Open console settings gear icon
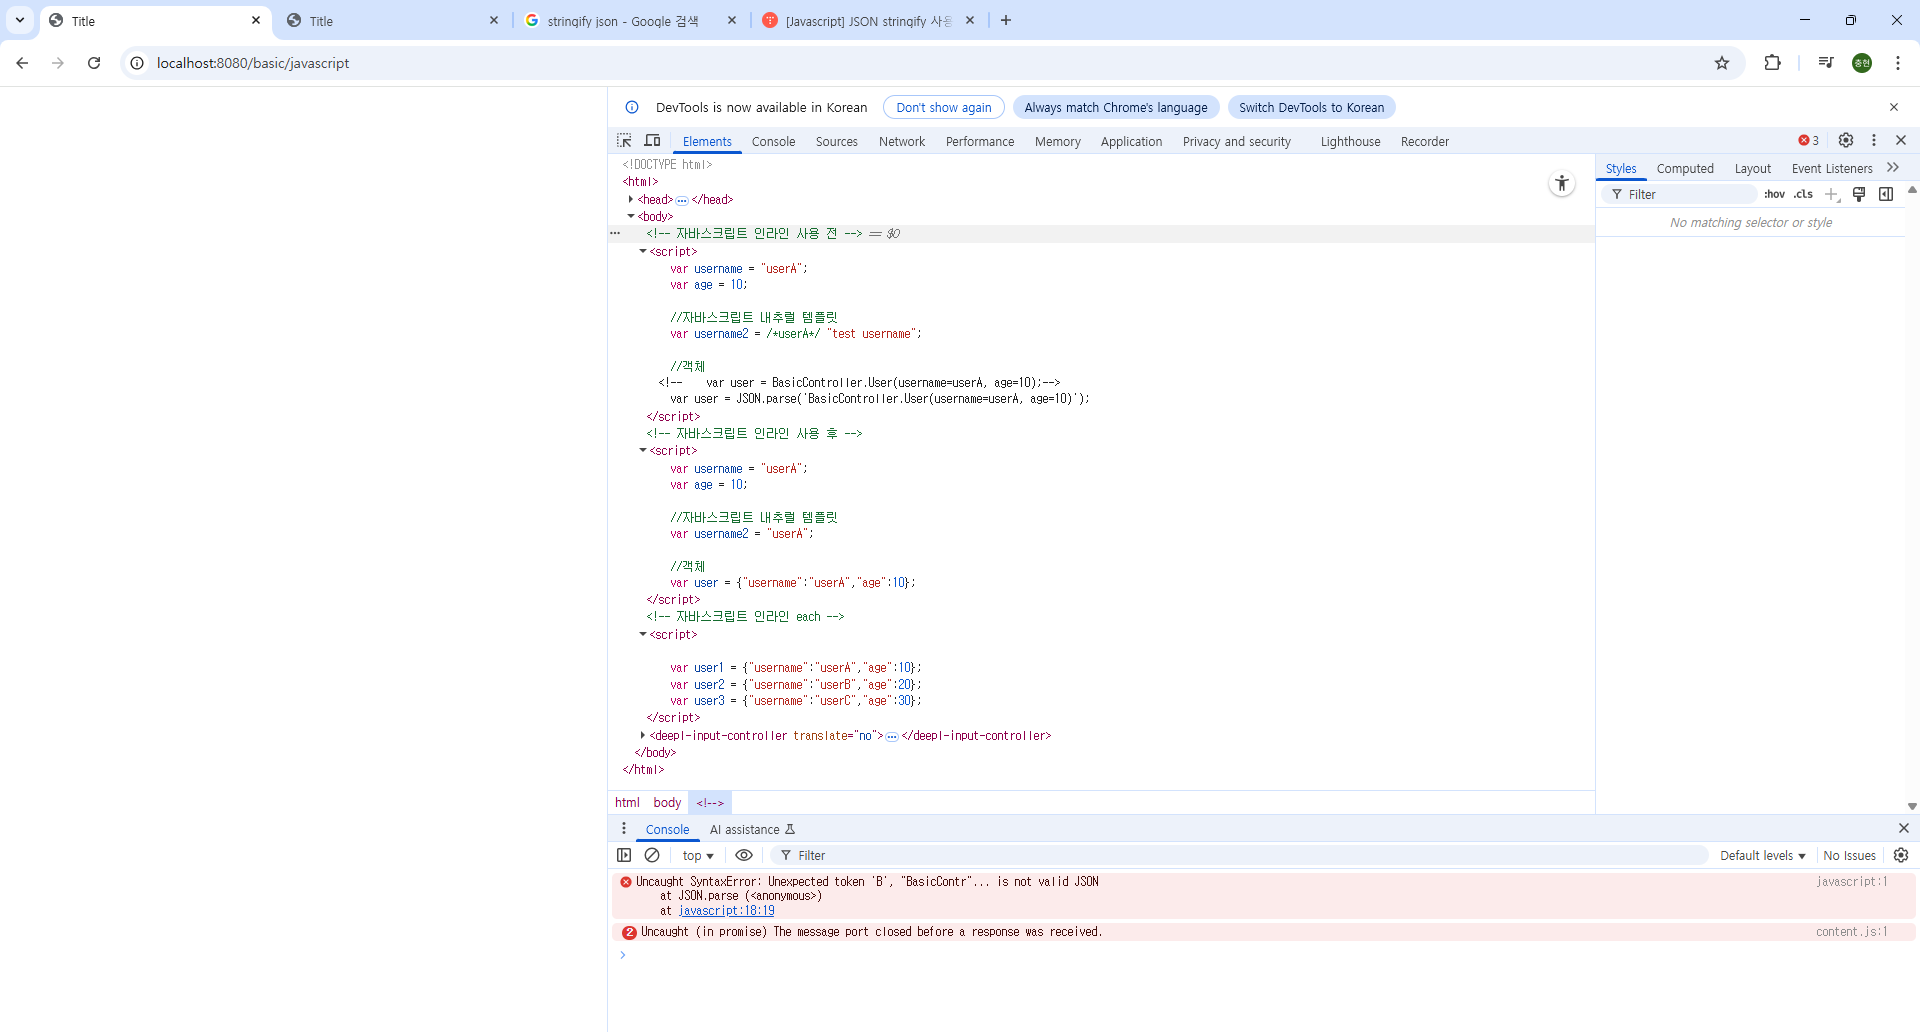 pyautogui.click(x=1901, y=855)
